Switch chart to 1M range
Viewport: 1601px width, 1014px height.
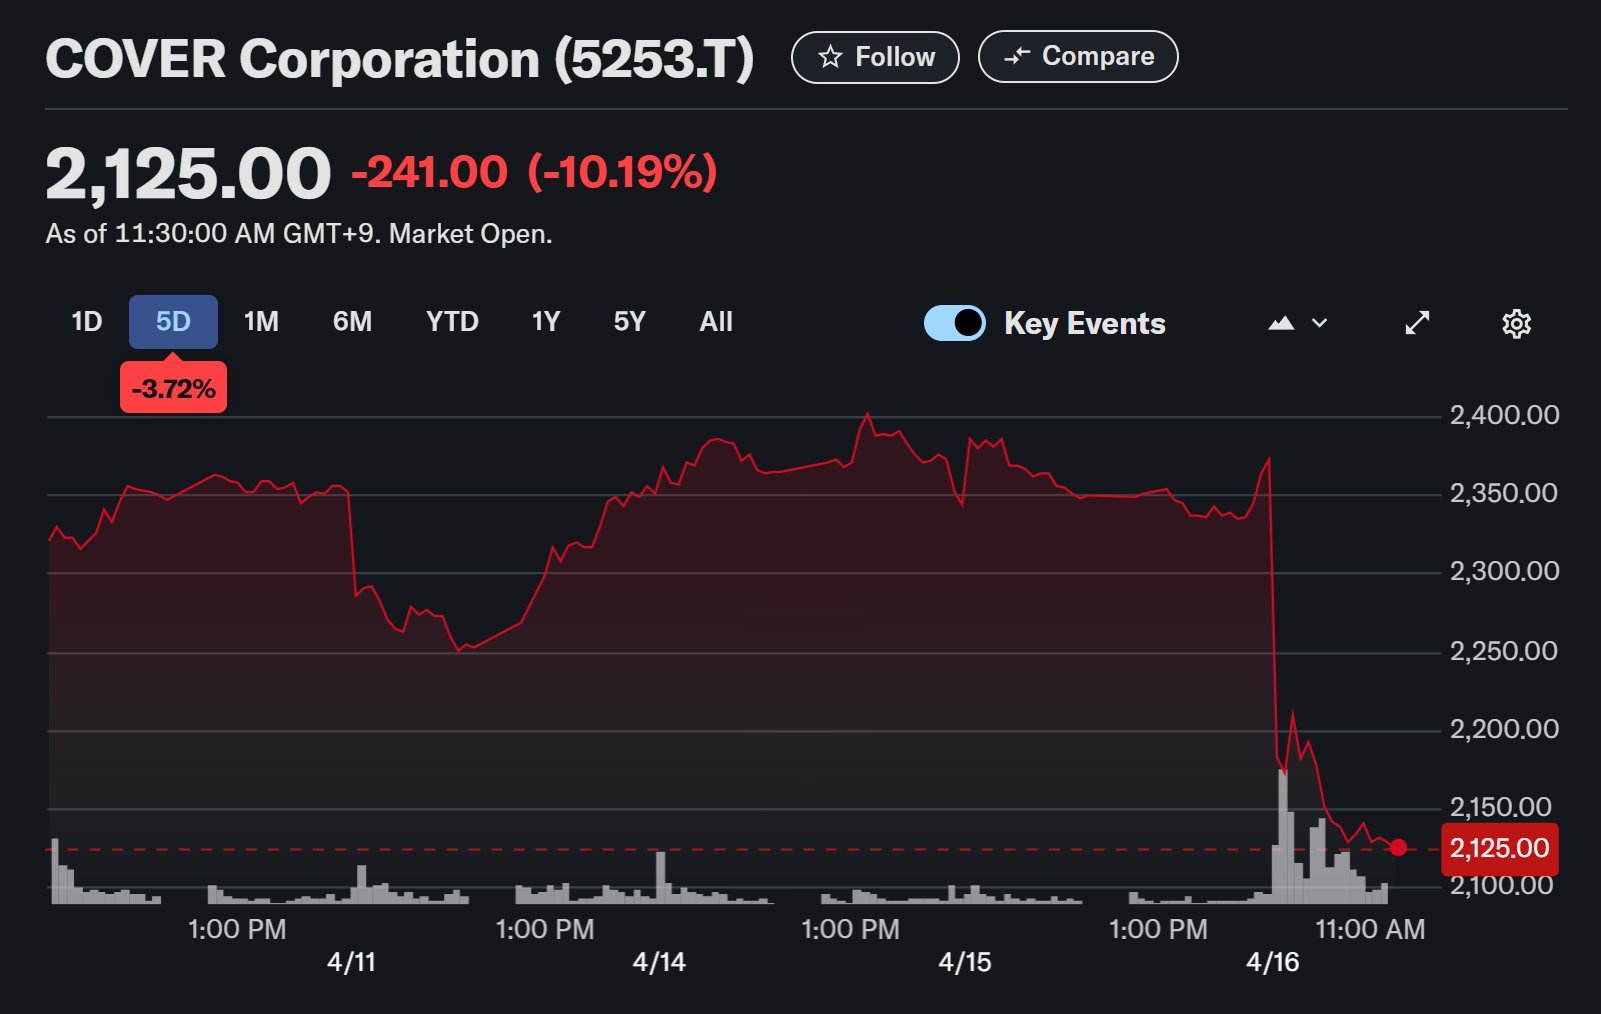point(261,321)
